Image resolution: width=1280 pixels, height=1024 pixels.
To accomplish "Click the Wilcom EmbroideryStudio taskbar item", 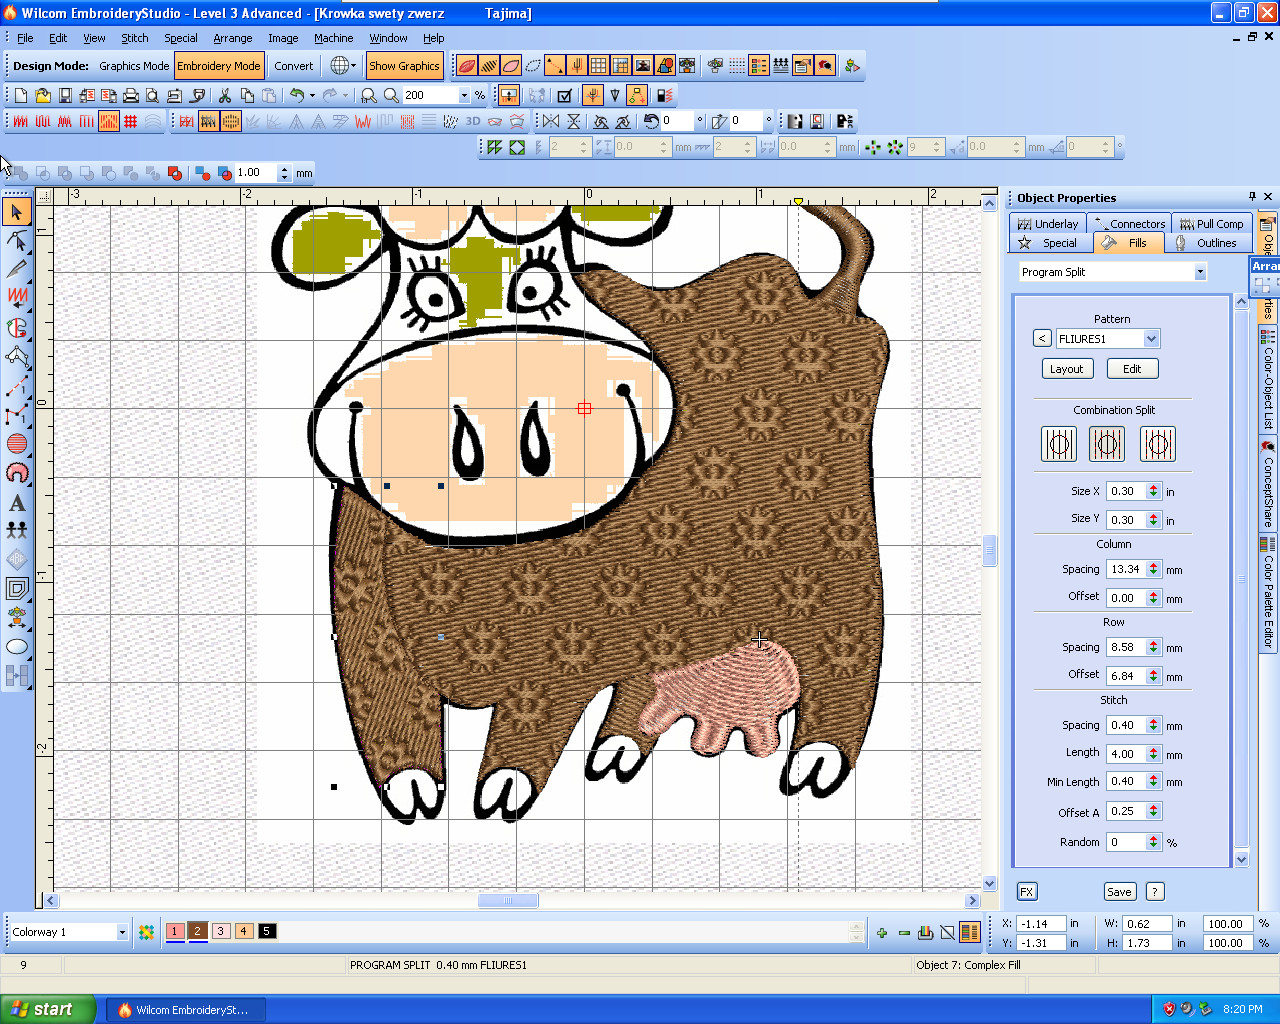I will 184,1010.
